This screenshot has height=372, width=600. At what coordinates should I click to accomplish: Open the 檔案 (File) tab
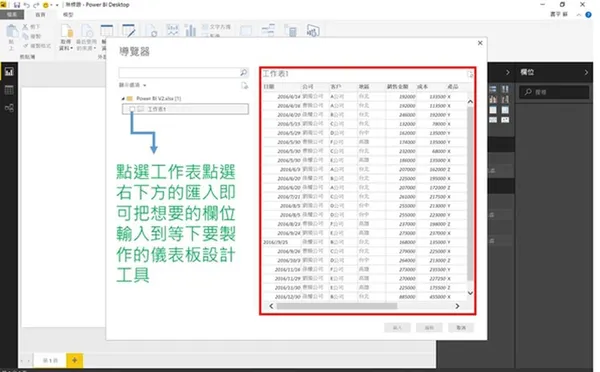click(x=12, y=15)
